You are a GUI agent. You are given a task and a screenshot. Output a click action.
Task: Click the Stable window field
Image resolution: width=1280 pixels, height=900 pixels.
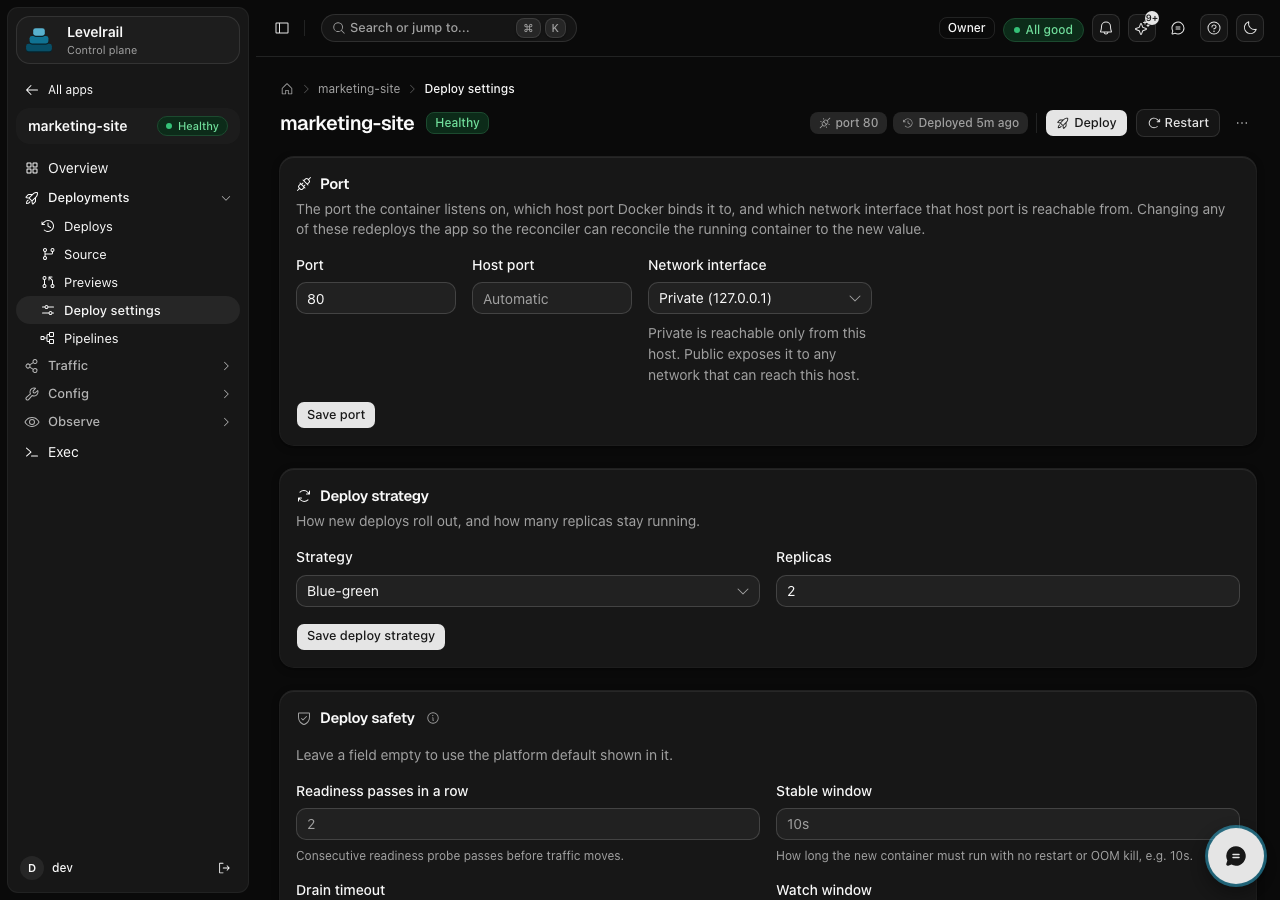[1008, 824]
